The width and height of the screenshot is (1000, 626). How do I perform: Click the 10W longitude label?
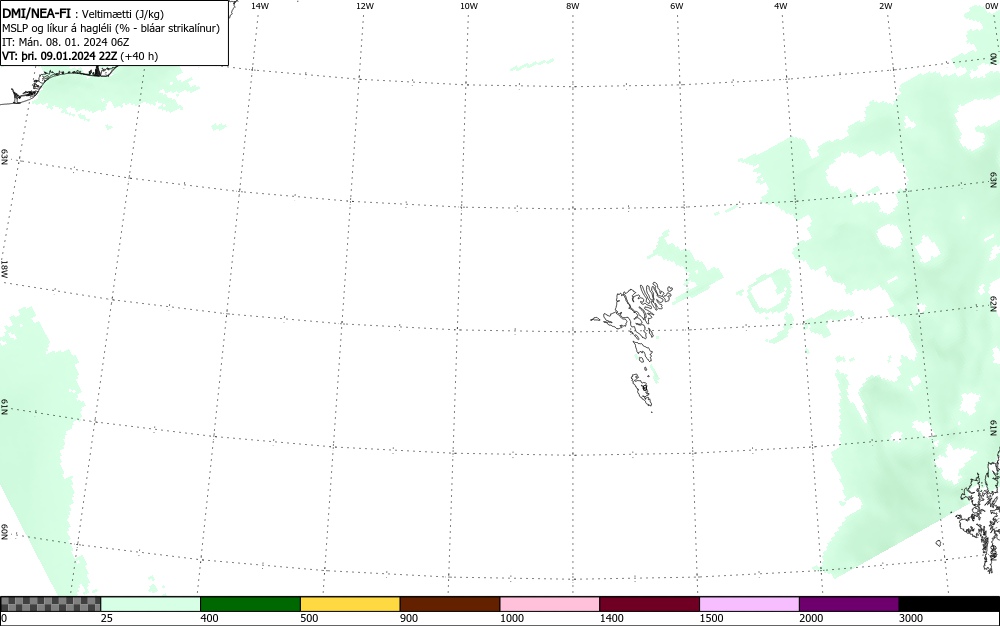point(469,6)
